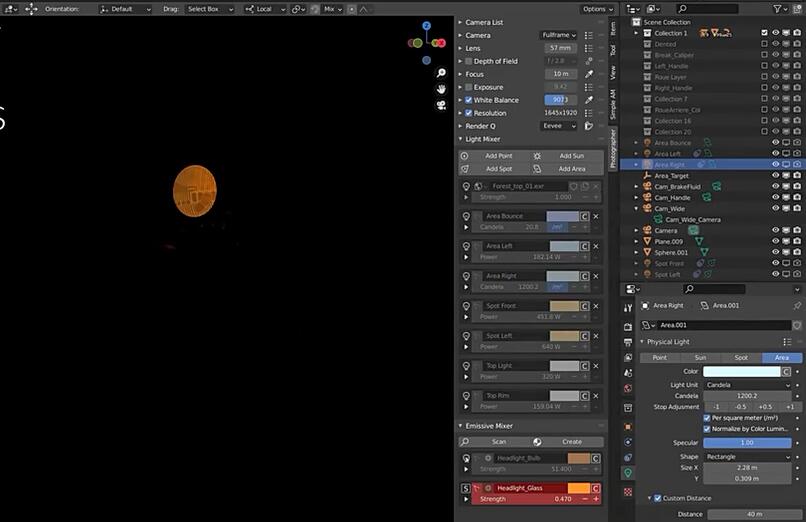The height and width of the screenshot is (522, 806).
Task: Open the Options dropdown in header
Action: click(598, 9)
